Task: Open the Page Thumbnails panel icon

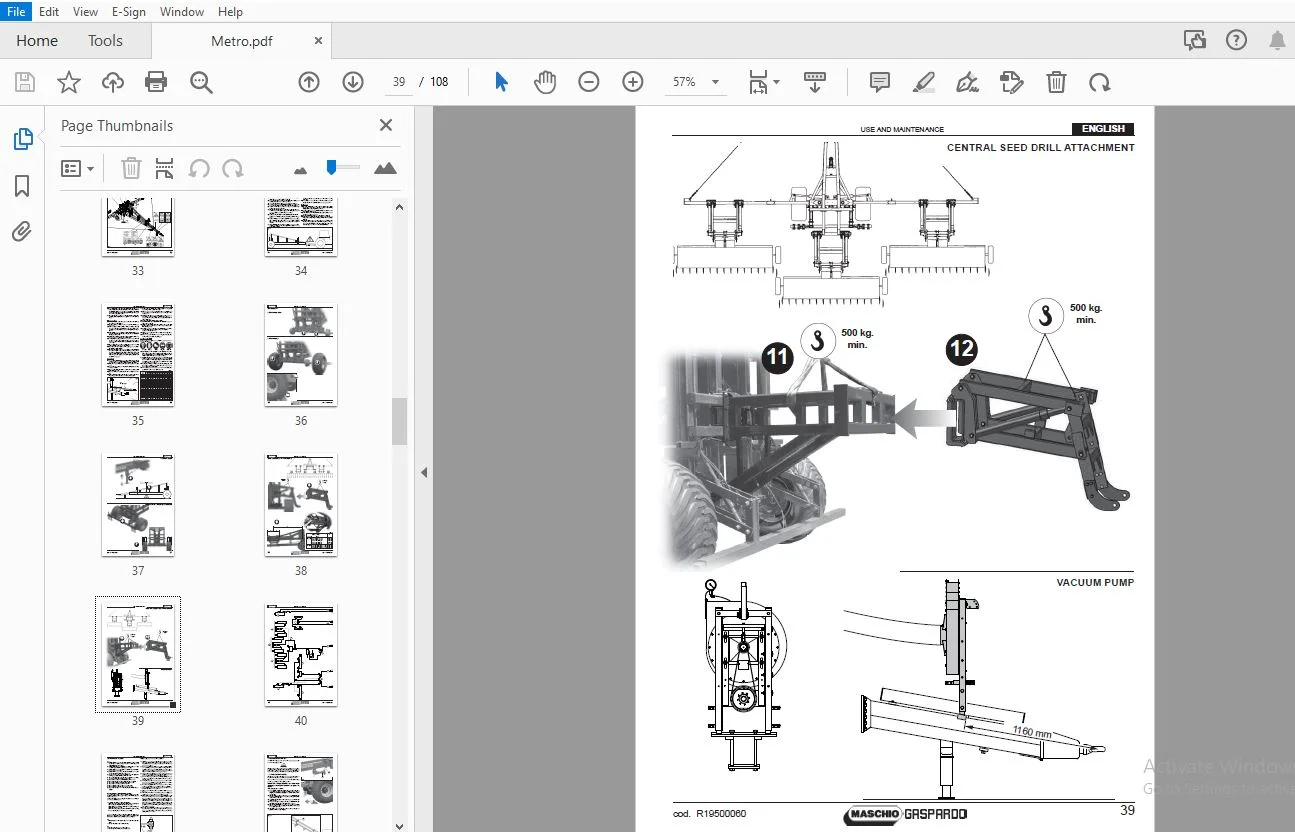Action: pyautogui.click(x=22, y=139)
